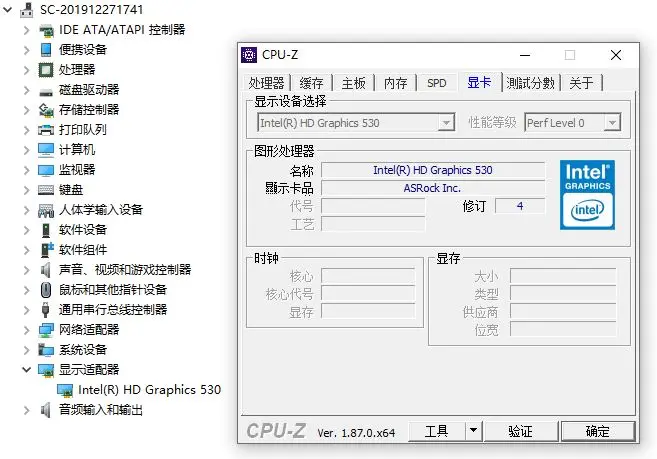The width and height of the screenshot is (657, 459).
Task: Switch to the 内存 tab
Action: pyautogui.click(x=396, y=83)
